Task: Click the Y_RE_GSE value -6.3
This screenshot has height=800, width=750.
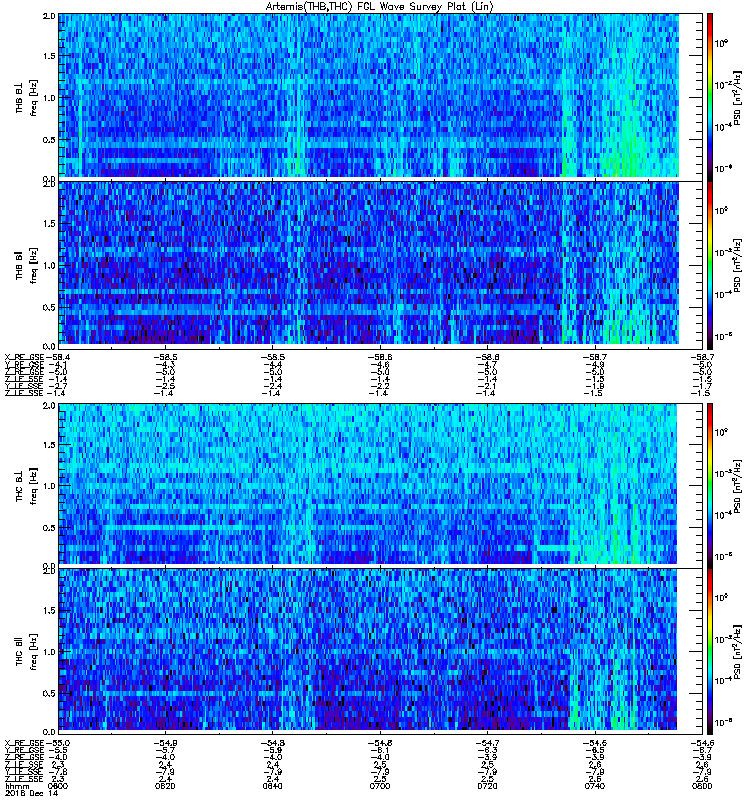Action: (x=487, y=750)
